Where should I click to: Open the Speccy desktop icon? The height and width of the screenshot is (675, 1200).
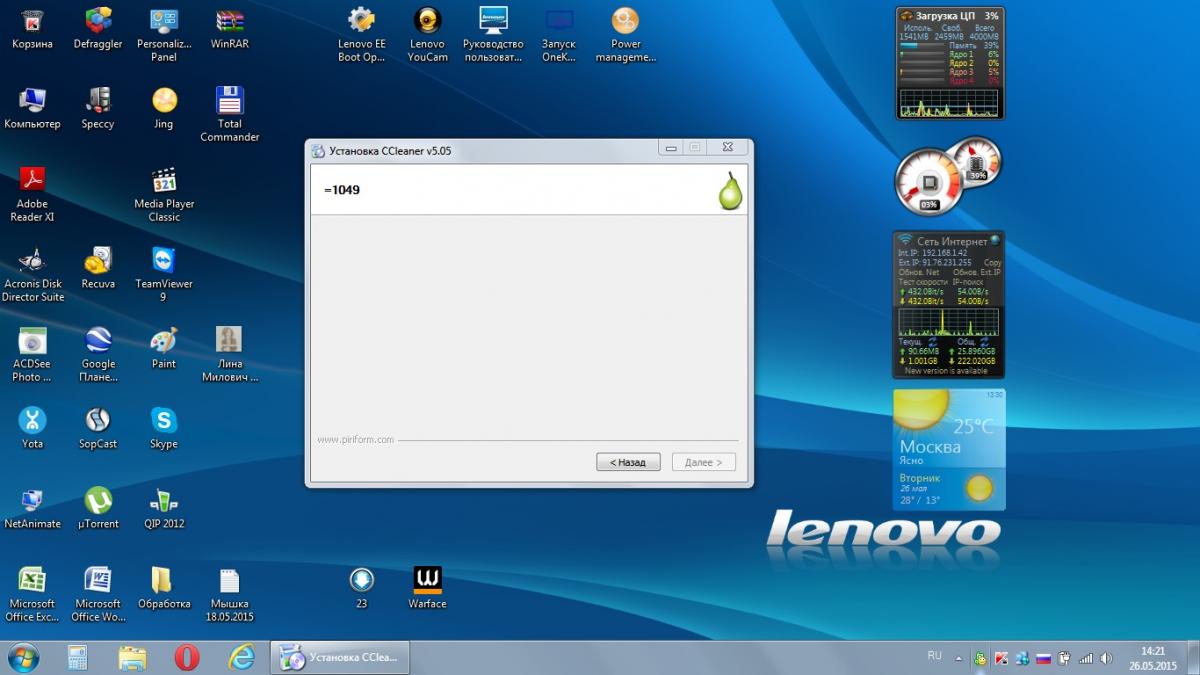tap(98, 102)
